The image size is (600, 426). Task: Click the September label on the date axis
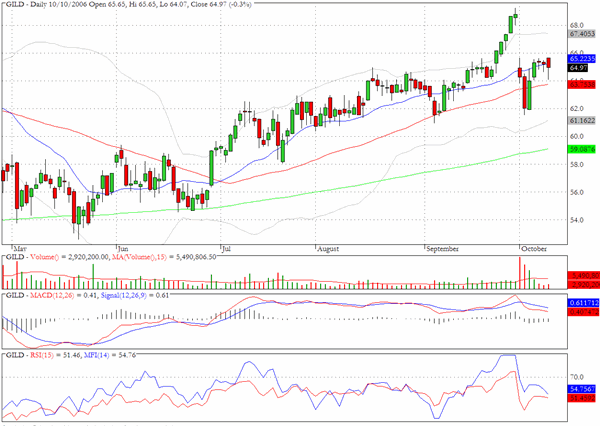pos(442,249)
